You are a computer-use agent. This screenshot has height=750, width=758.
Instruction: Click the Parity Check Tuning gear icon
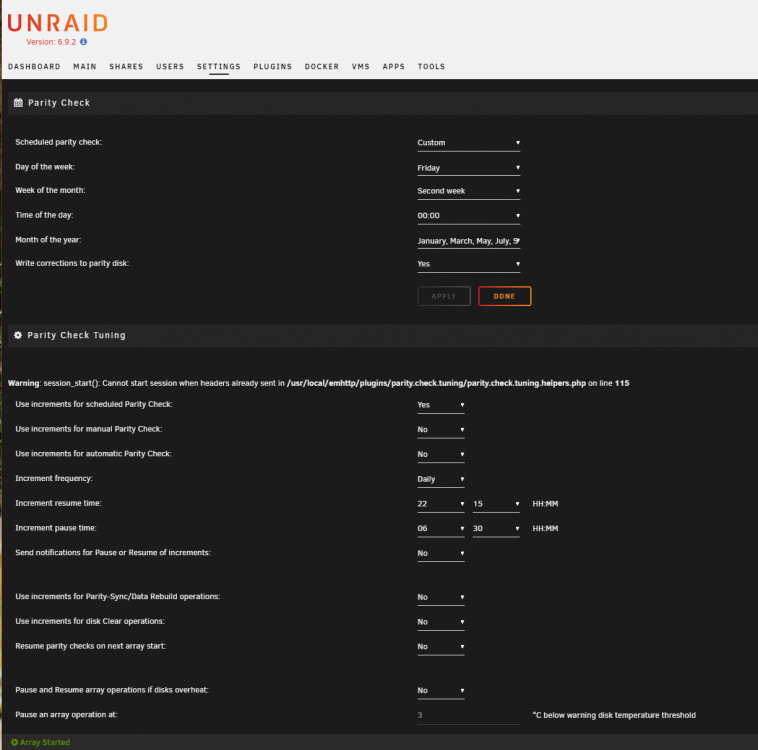point(18,335)
